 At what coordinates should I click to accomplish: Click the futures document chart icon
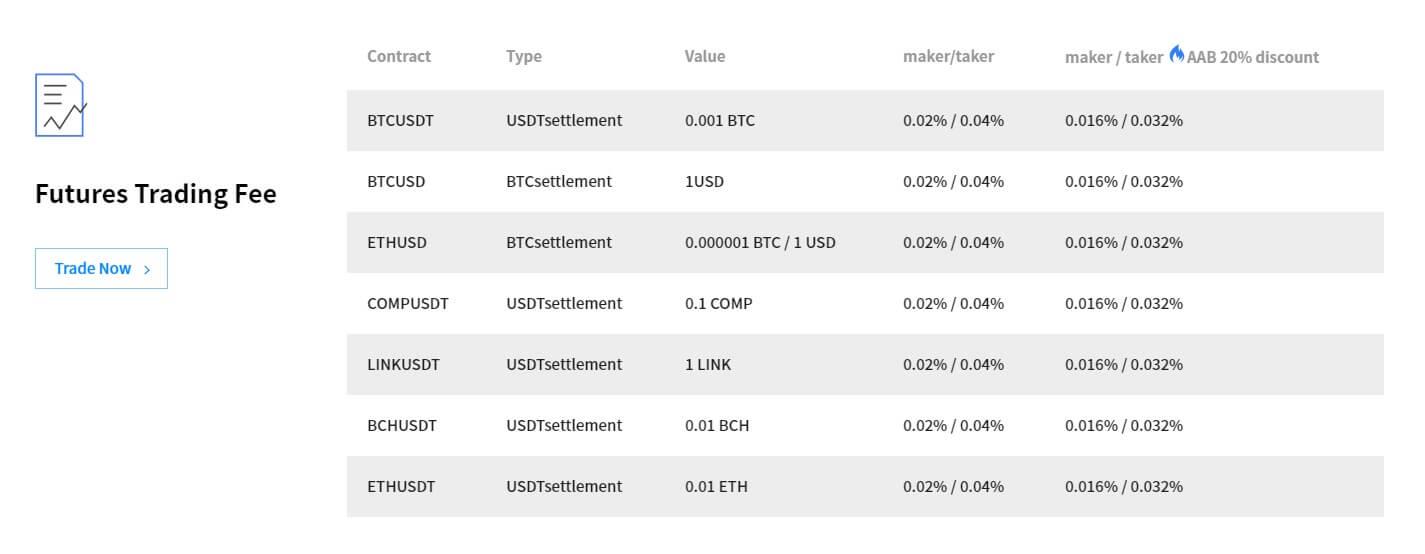click(61, 105)
